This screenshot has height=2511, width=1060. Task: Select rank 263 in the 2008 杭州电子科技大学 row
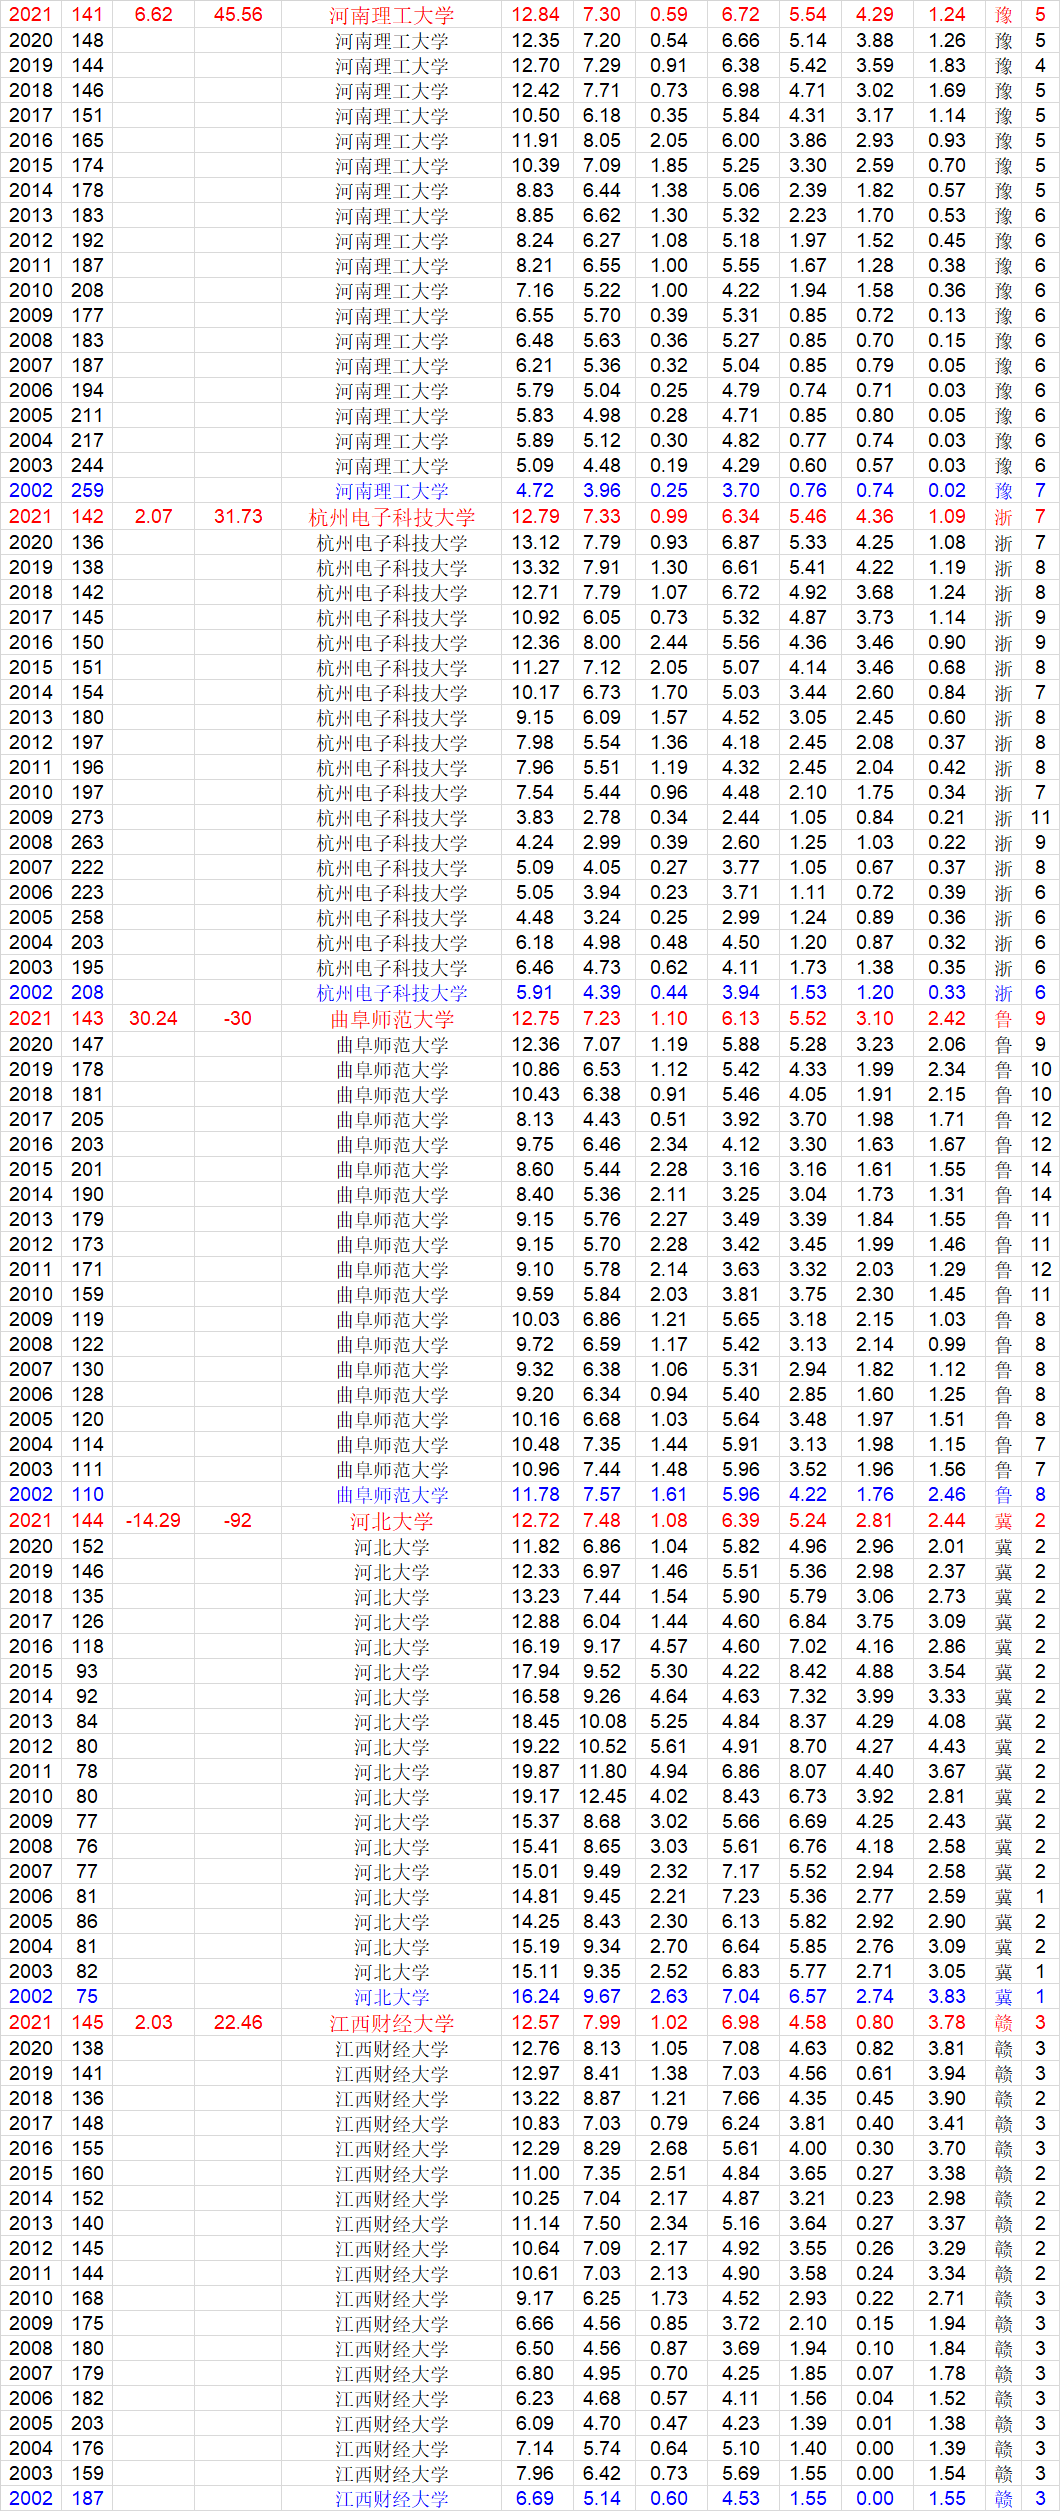click(87, 843)
